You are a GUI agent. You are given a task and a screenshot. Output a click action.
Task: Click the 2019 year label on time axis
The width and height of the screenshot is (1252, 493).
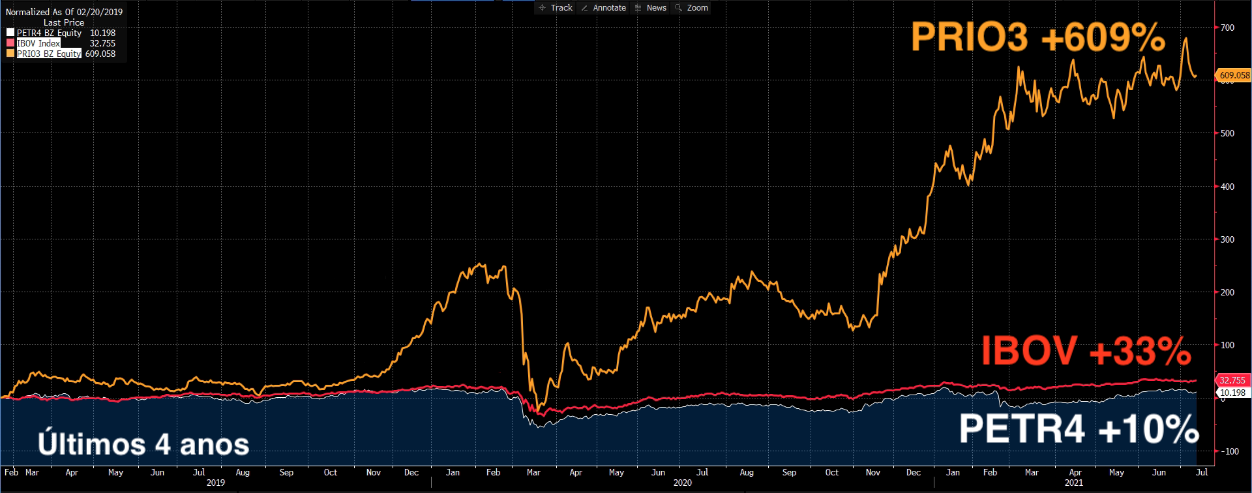[x=216, y=481]
